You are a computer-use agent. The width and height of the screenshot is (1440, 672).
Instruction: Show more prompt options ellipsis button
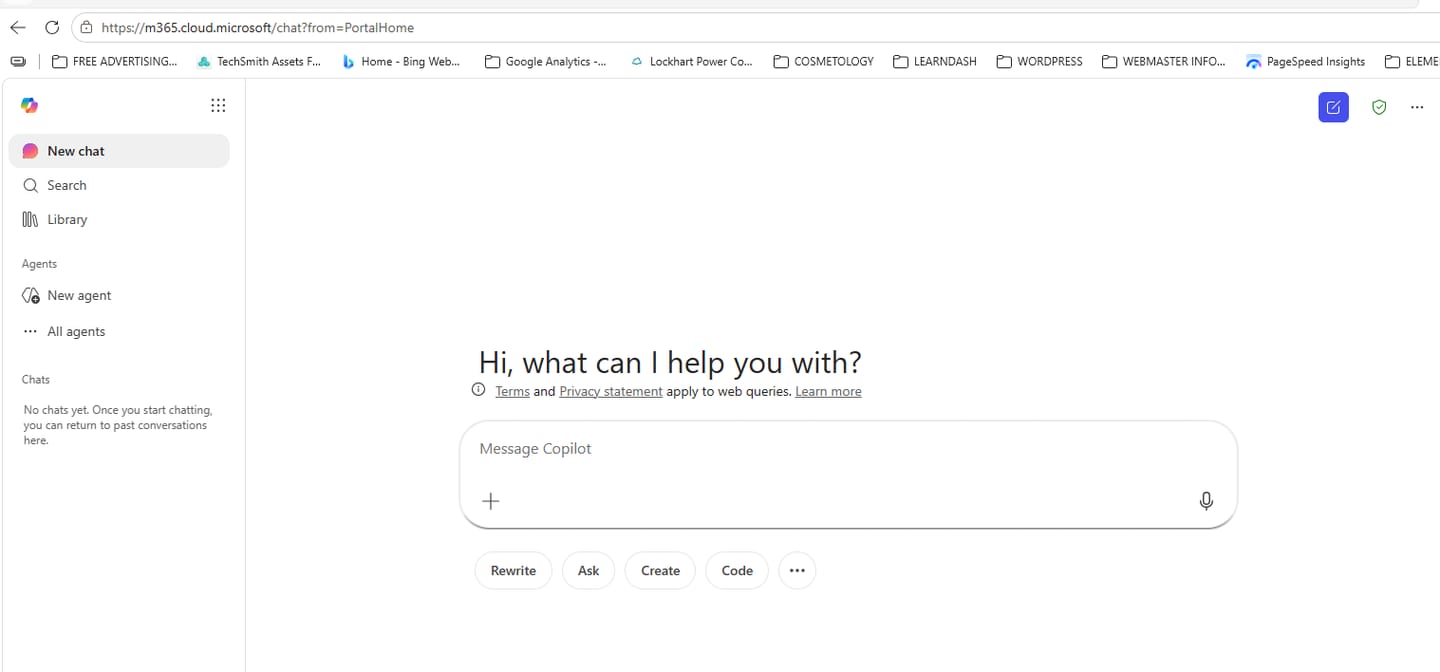coord(797,570)
